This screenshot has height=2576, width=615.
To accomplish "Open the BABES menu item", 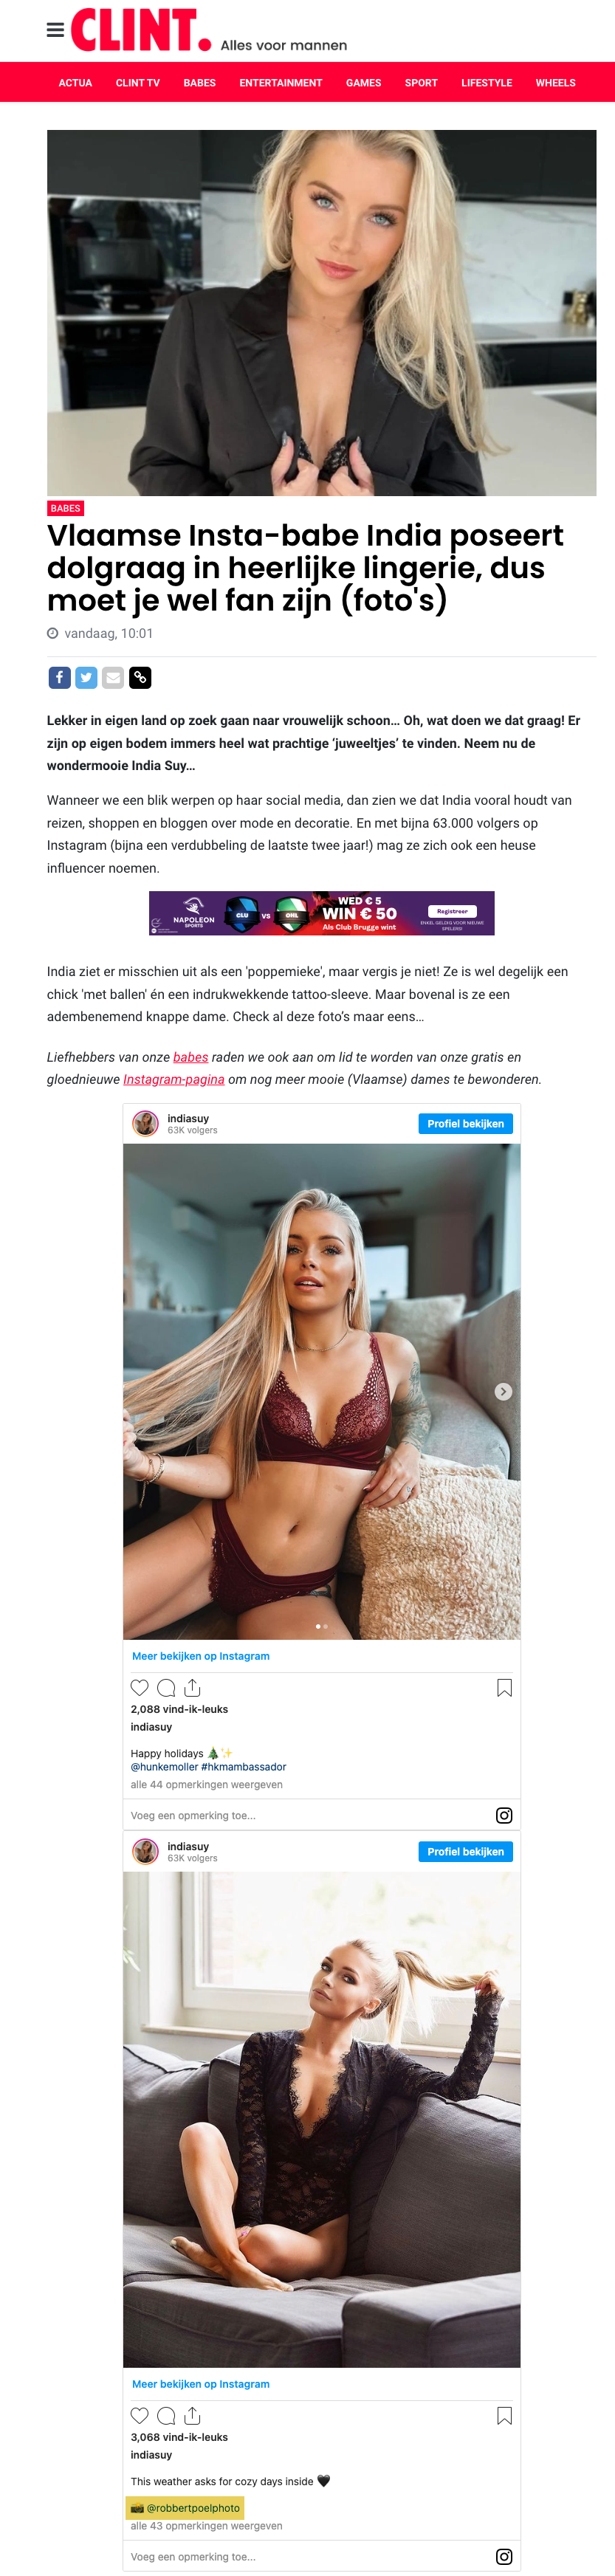I will [x=200, y=83].
